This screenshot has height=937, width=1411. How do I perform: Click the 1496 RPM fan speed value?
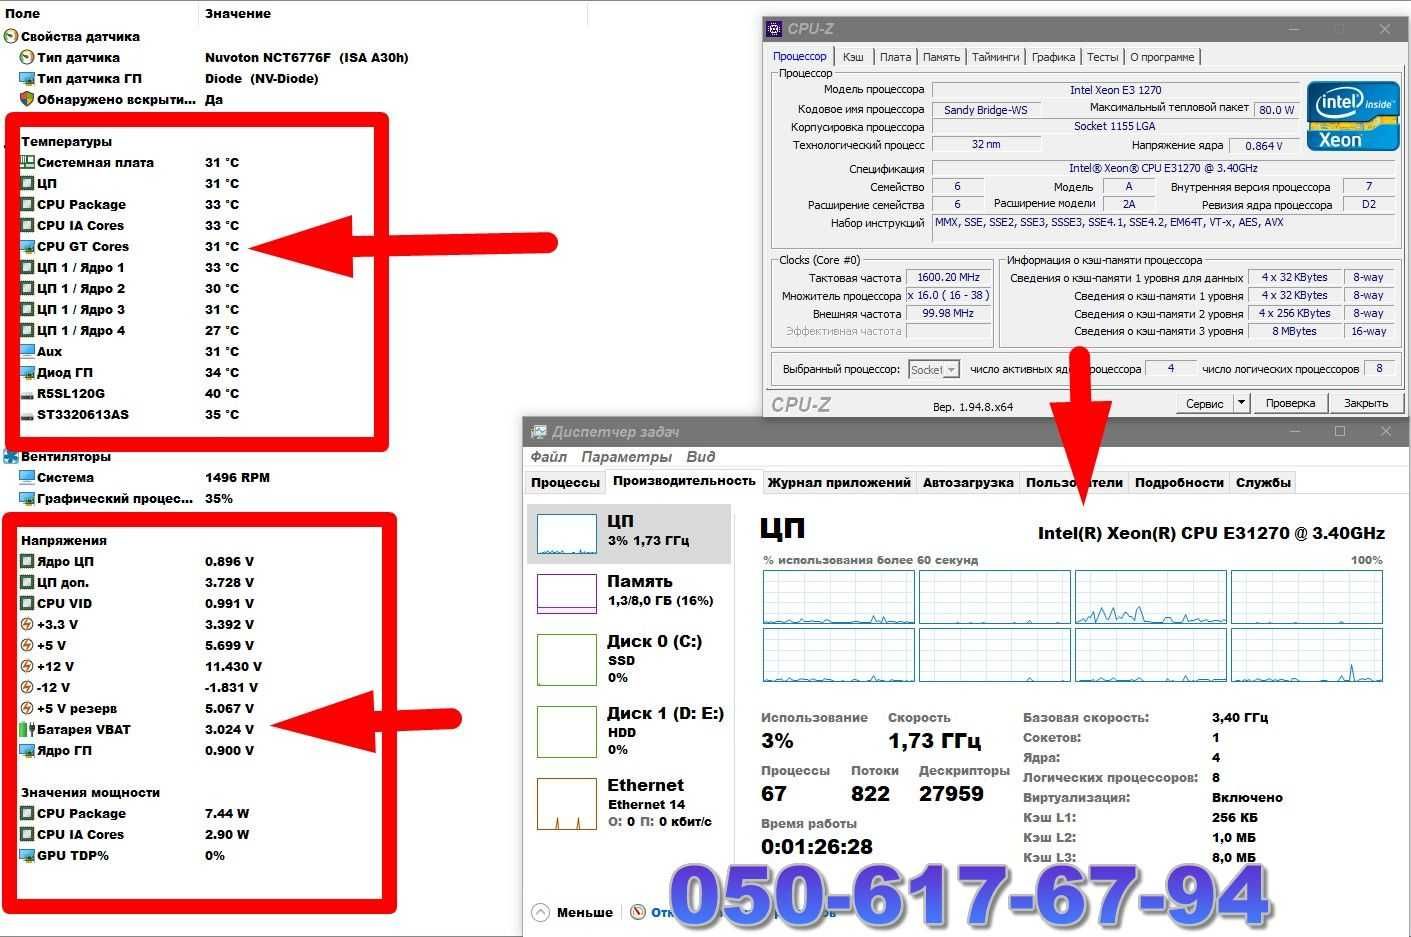(x=237, y=477)
